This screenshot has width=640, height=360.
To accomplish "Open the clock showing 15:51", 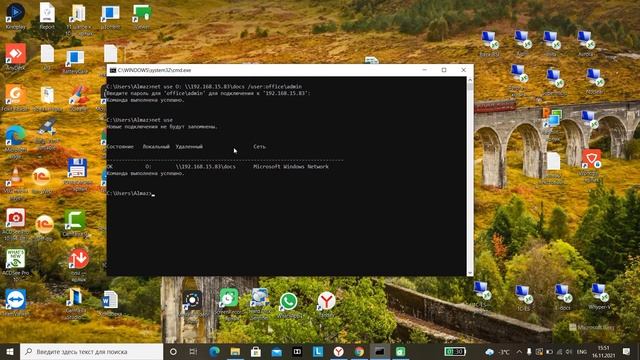I will coord(604,352).
